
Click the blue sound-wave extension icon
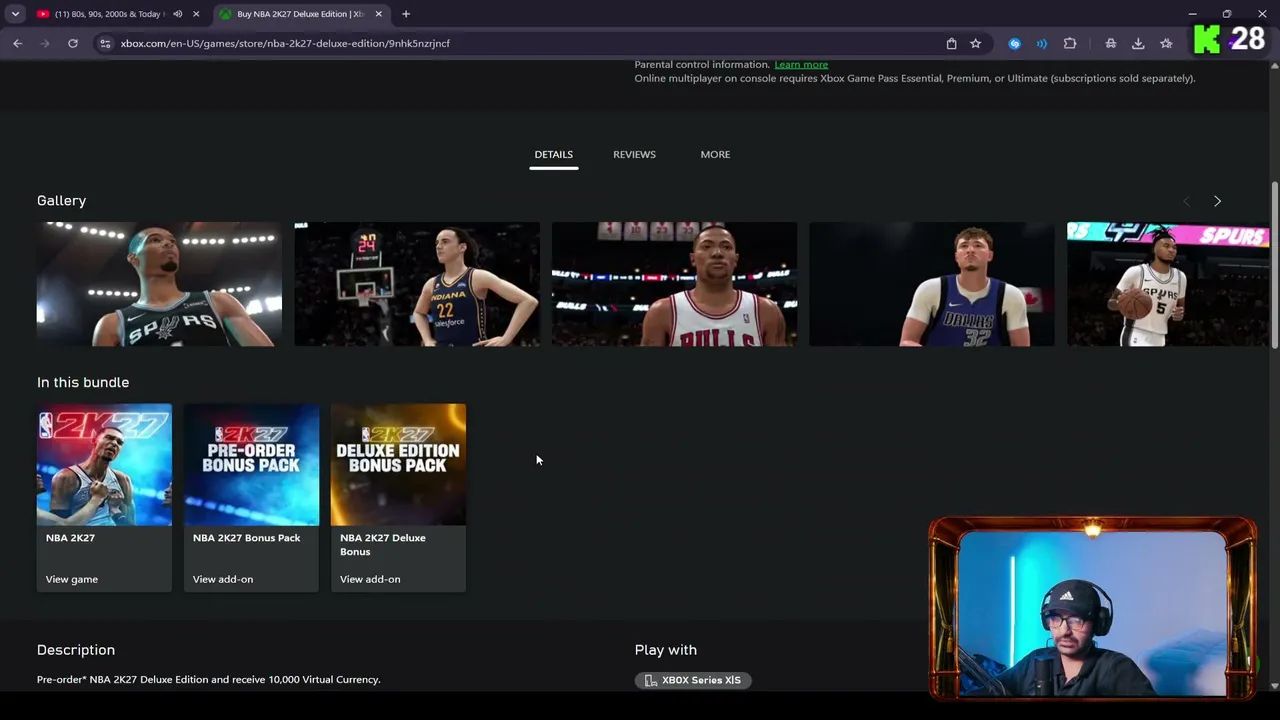[x=1042, y=43]
